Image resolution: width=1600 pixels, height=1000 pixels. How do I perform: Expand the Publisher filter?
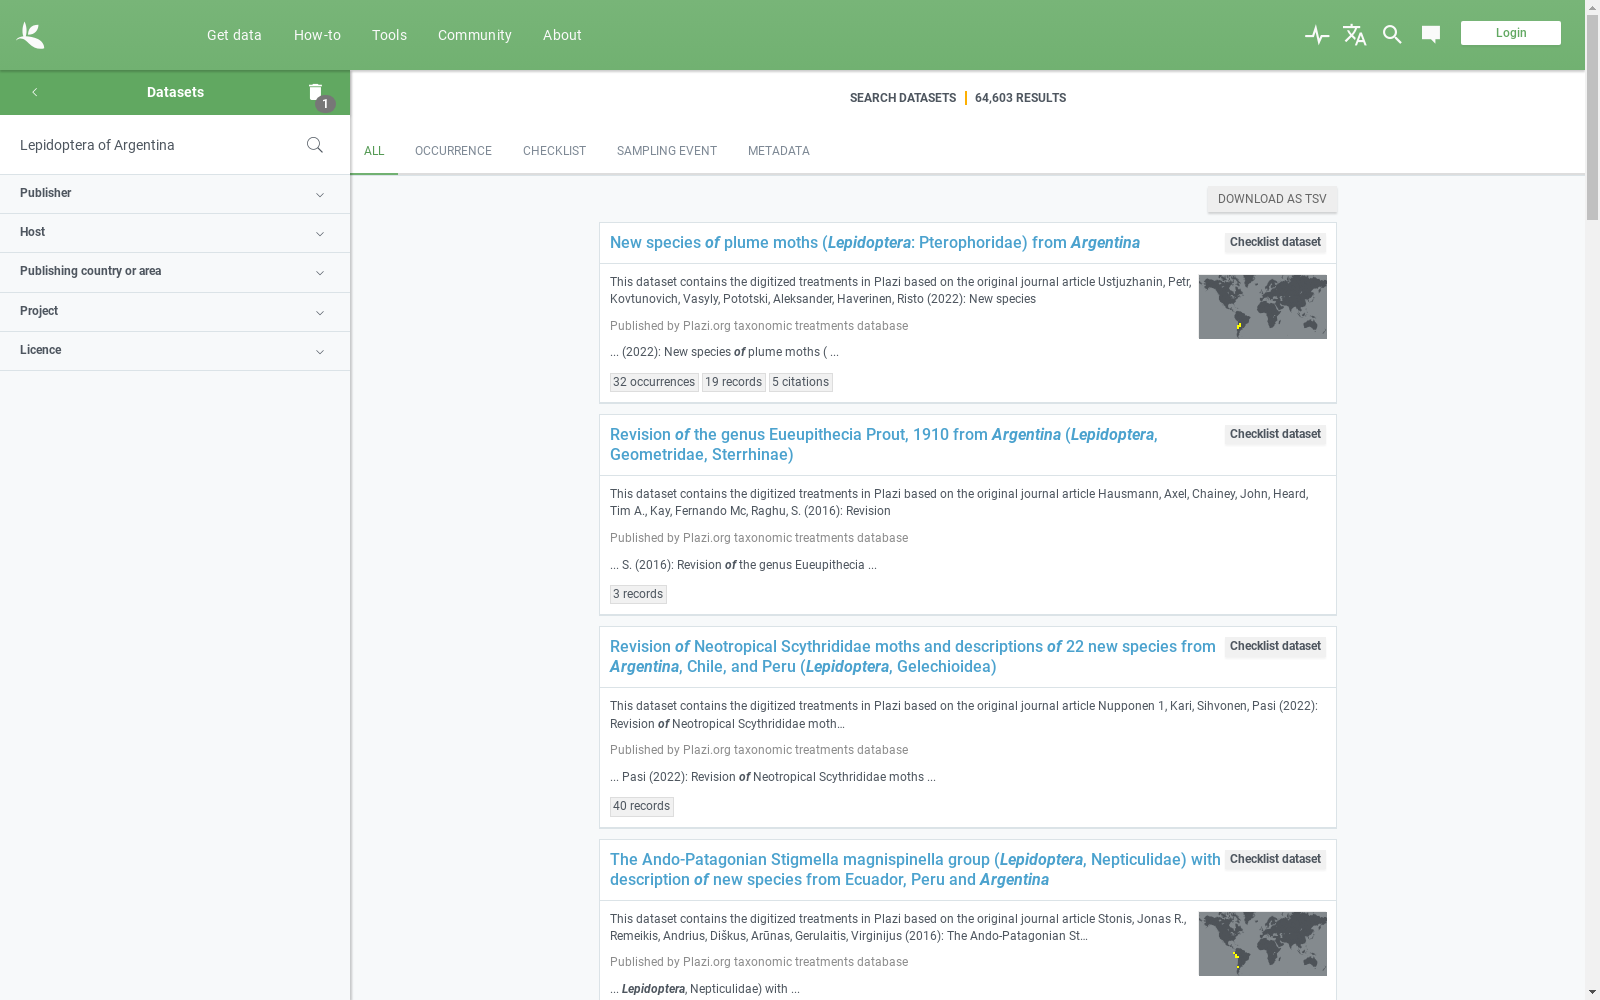click(175, 194)
